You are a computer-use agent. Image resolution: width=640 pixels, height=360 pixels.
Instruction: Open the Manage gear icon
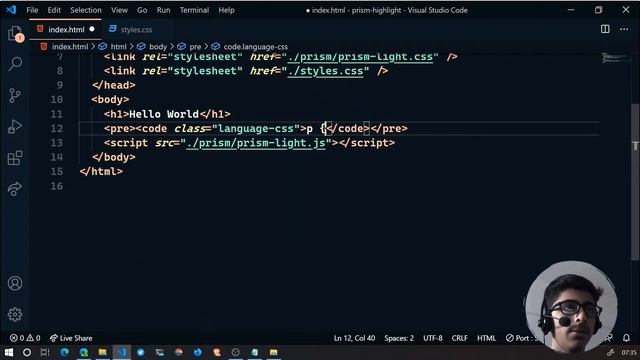tap(15, 314)
